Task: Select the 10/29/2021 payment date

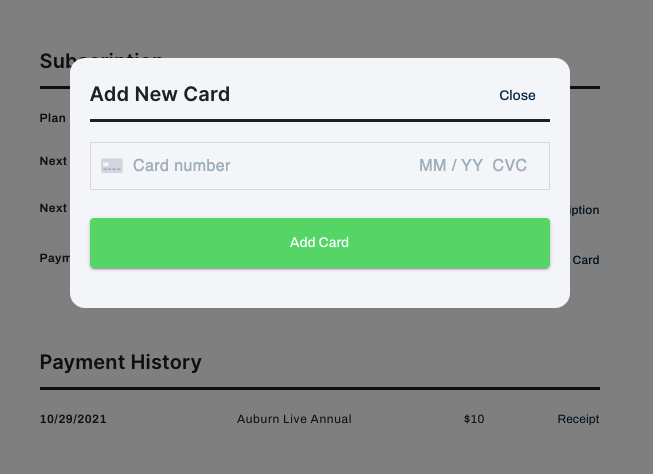Action: coord(73,419)
